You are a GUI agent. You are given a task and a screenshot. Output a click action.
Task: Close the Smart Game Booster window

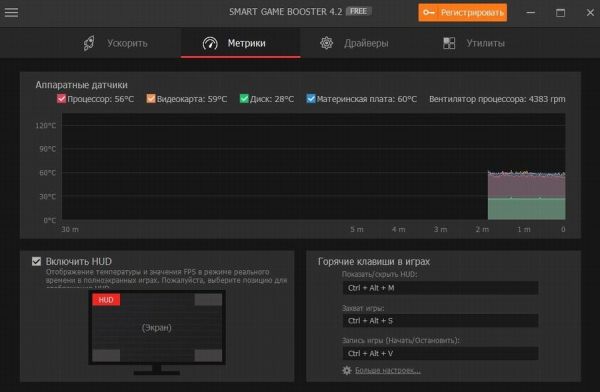coord(590,13)
